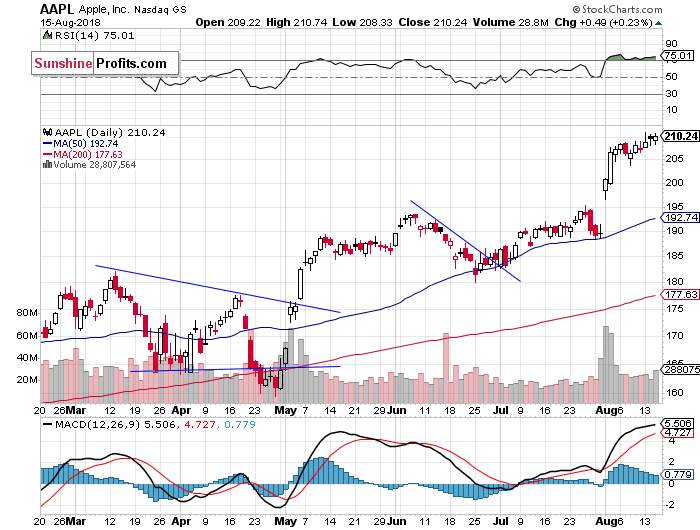This screenshot has width=700, height=530.
Task: Click the 'Chg +0.49 (+0.23%)' value
Action: pos(604,22)
